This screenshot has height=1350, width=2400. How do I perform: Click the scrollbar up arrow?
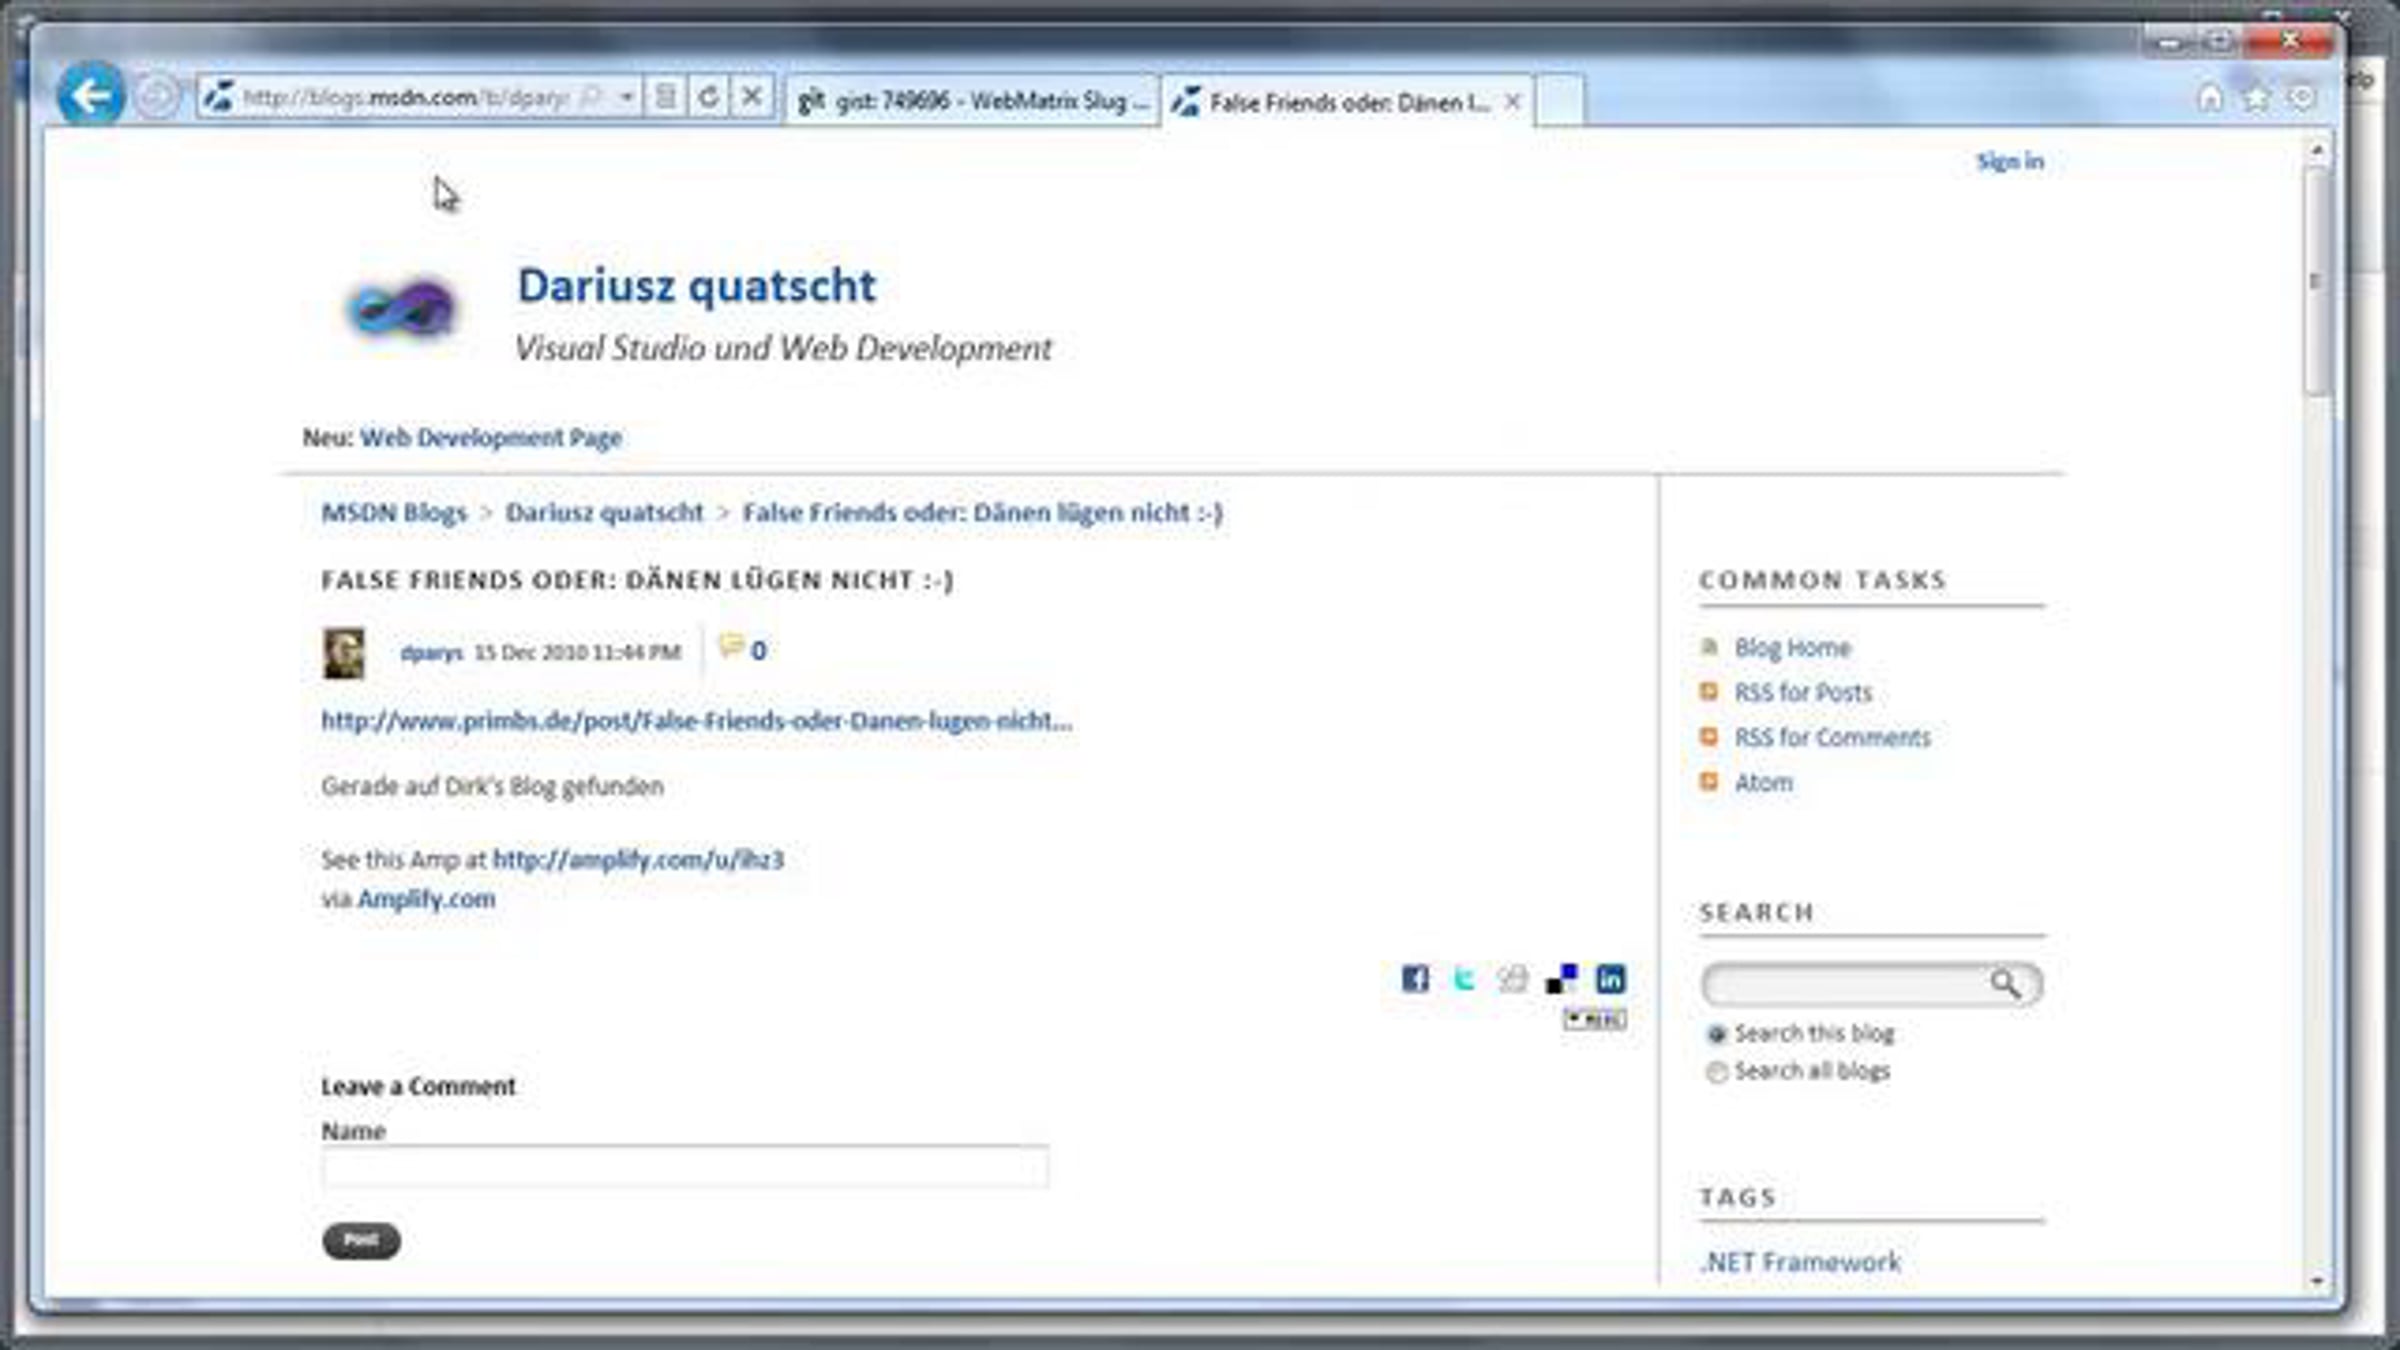pyautogui.click(x=2317, y=150)
